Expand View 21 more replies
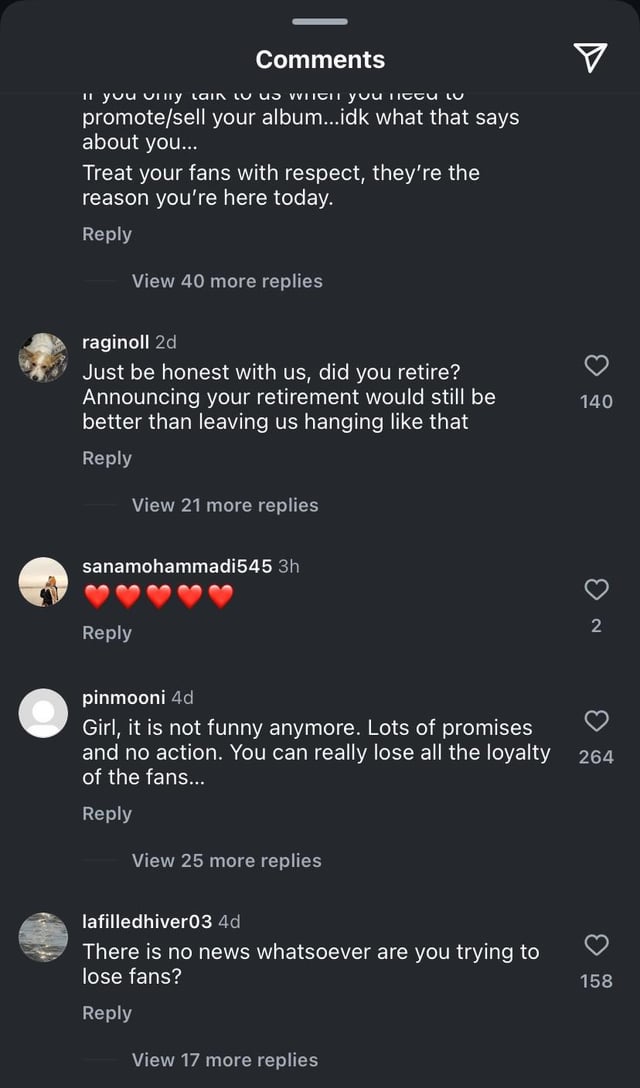Image resolution: width=640 pixels, height=1088 pixels. coord(225,505)
